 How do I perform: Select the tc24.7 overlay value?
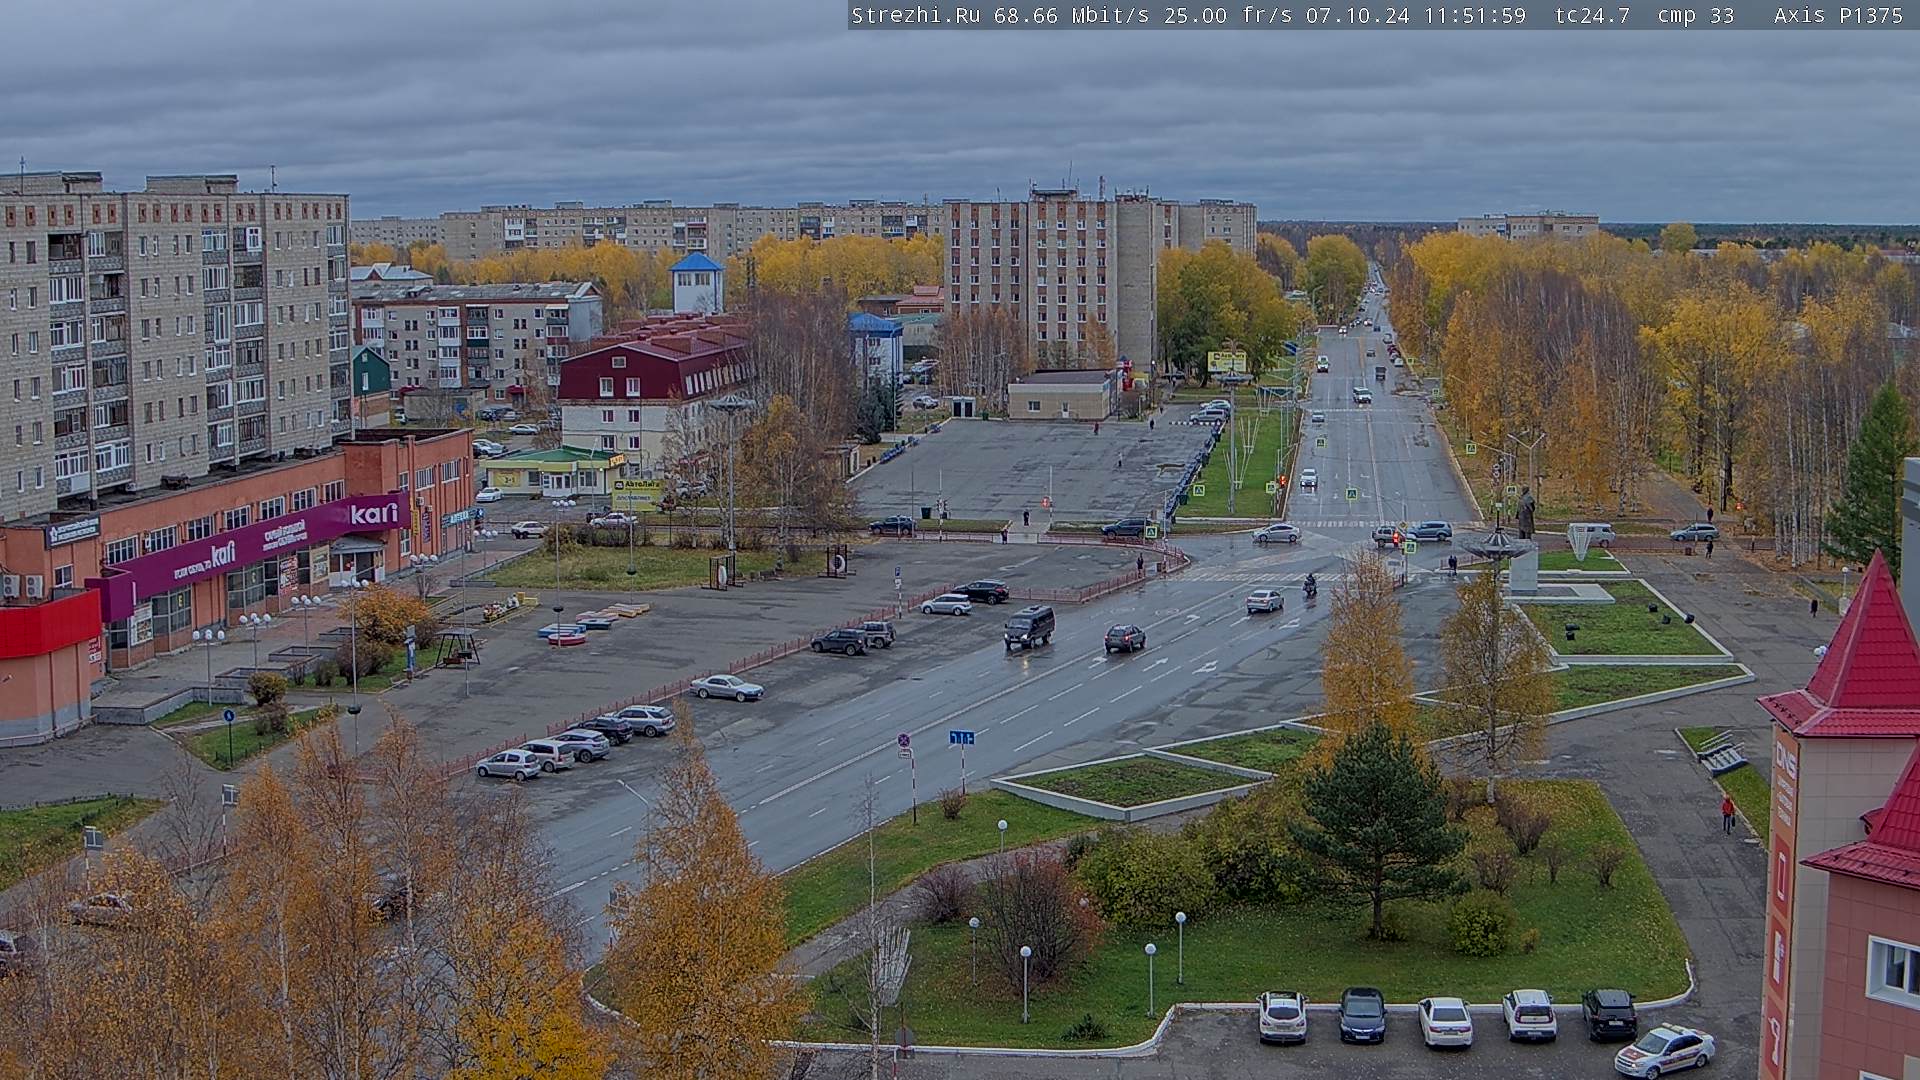(x=1592, y=15)
